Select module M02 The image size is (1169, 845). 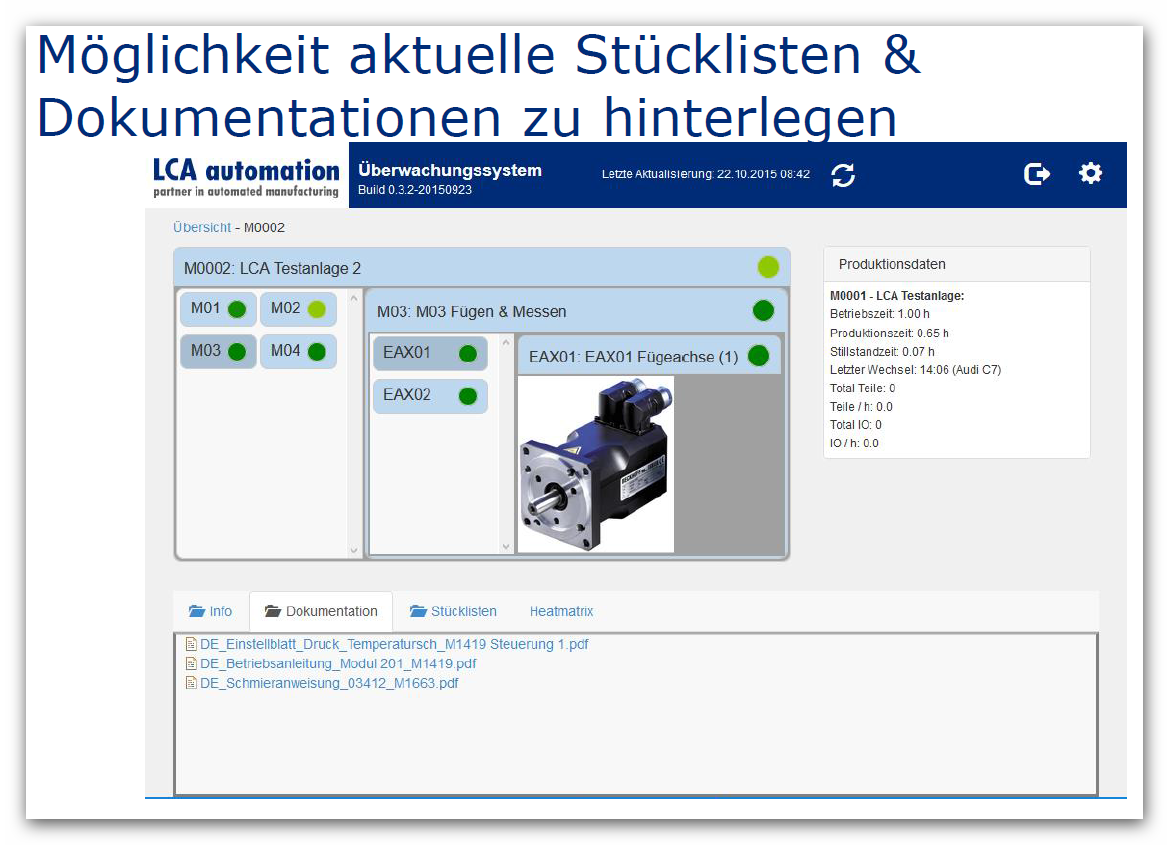click(298, 309)
